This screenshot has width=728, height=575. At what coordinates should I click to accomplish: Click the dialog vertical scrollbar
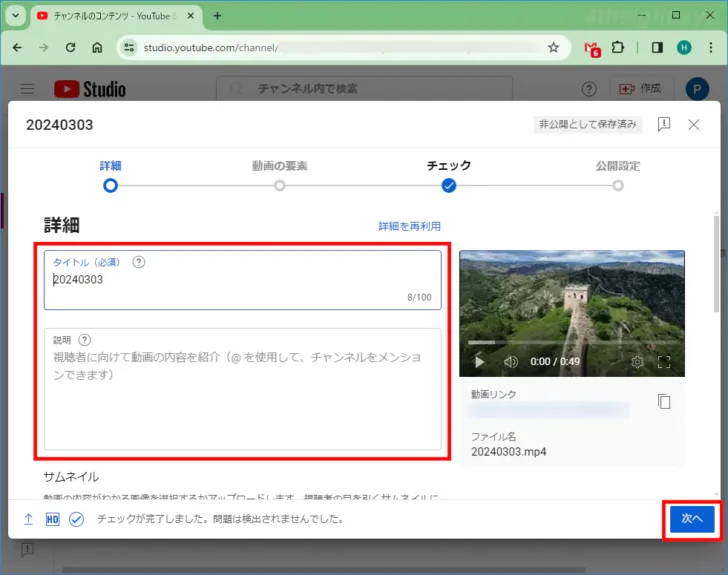pyautogui.click(x=716, y=262)
